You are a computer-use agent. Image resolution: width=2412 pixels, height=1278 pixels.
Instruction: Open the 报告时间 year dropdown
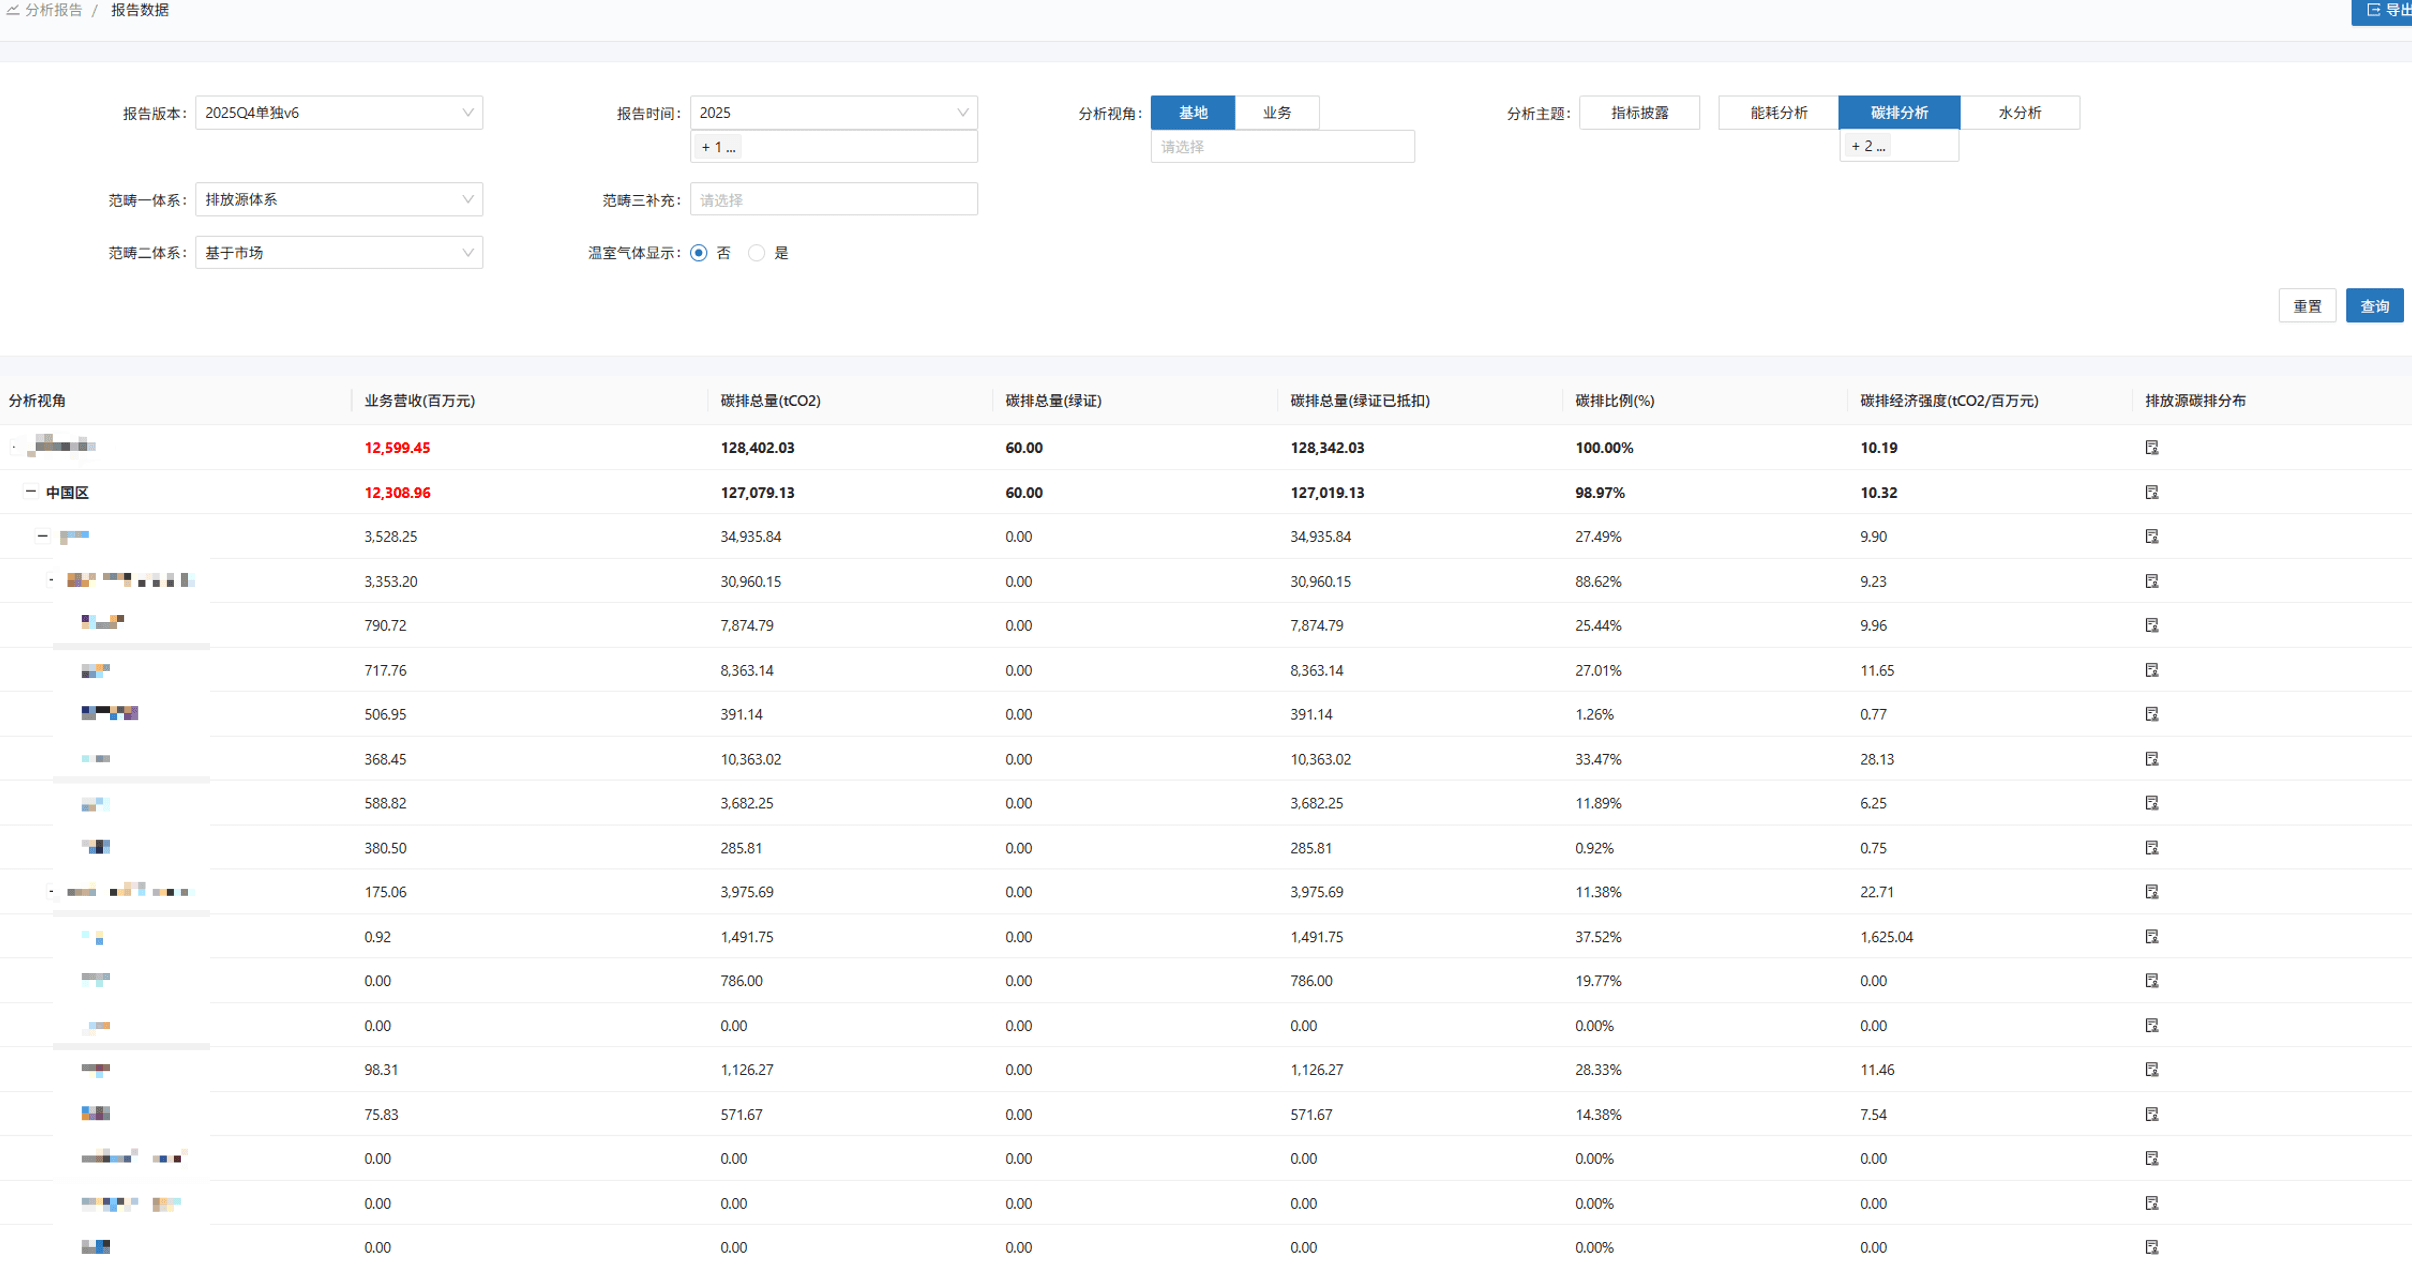point(833,113)
